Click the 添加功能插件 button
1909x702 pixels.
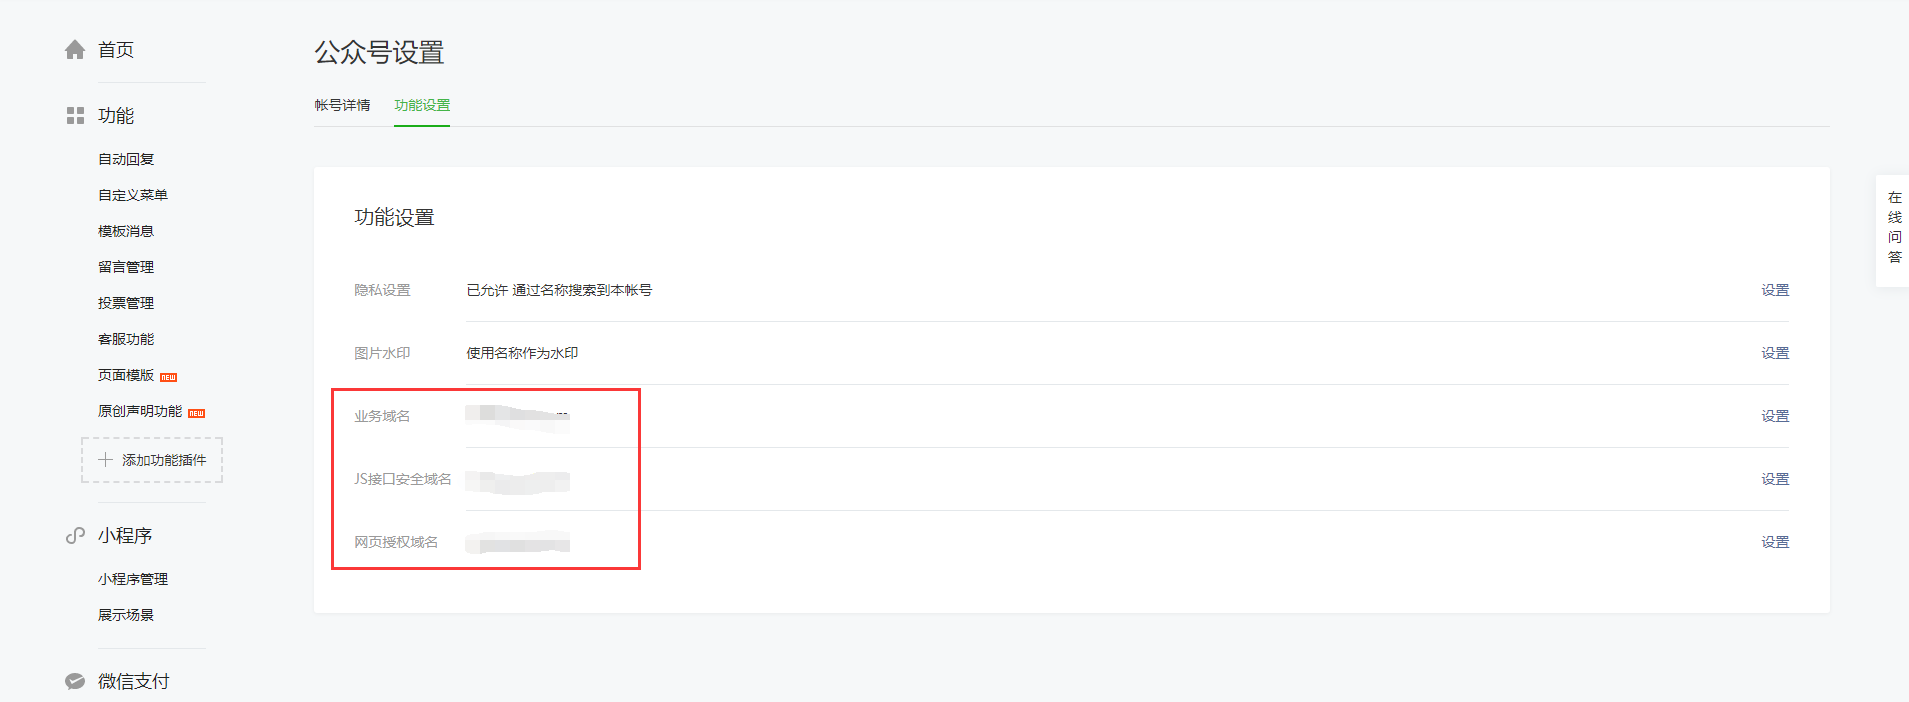pos(152,460)
